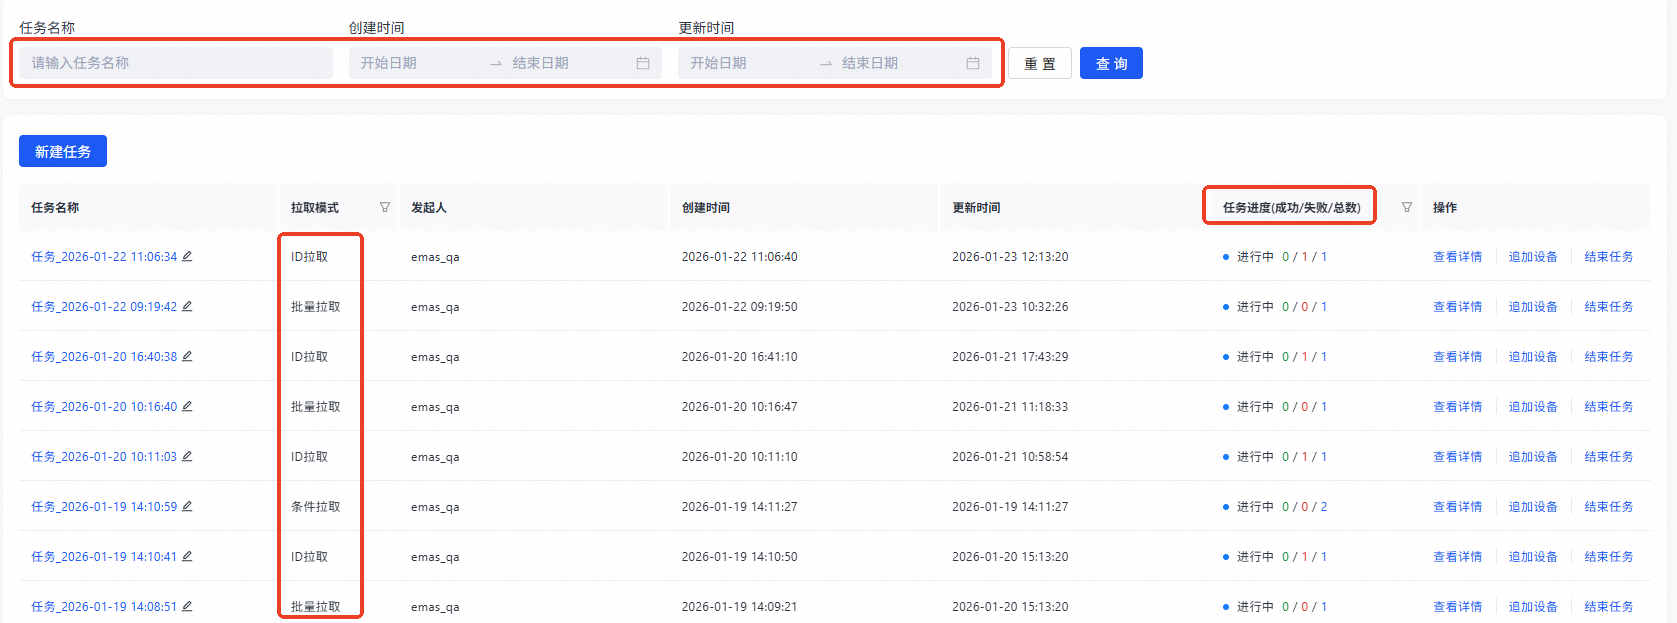Open task link 任务_2026-01-19 14:10:41
The width and height of the screenshot is (1677, 623).
[x=104, y=557]
